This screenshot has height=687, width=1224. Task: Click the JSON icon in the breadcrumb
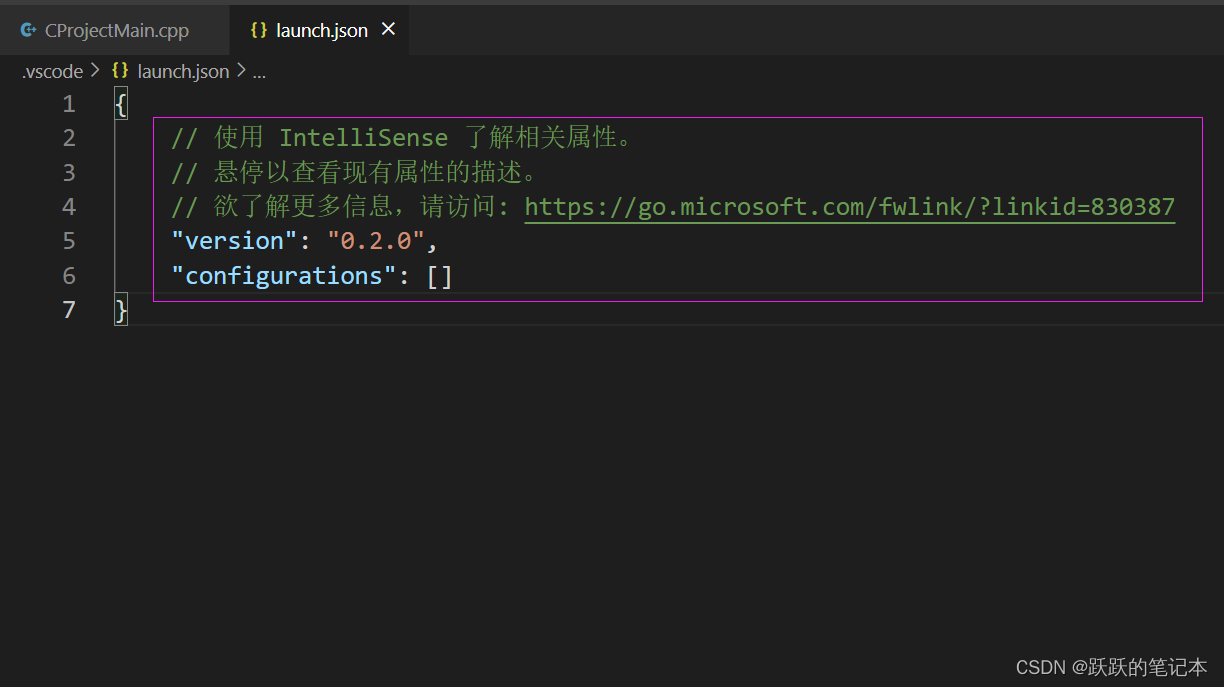click(x=121, y=71)
